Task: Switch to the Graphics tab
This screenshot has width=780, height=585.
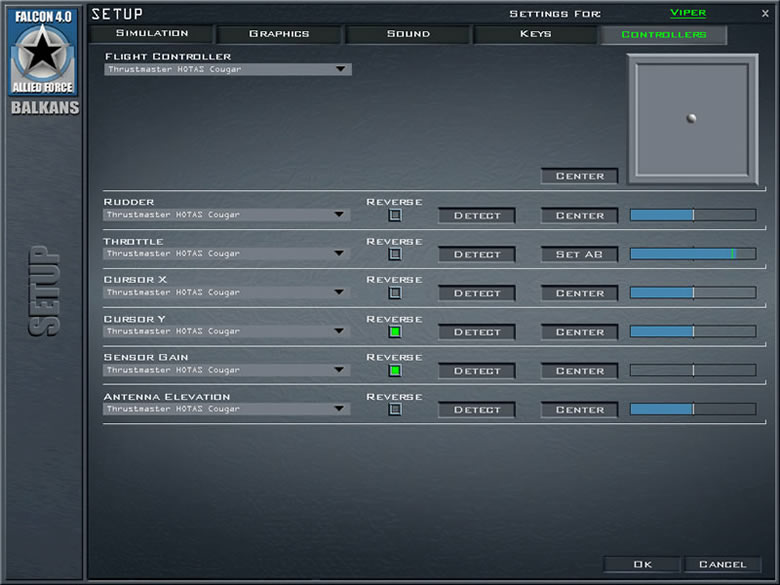Action: 279,34
